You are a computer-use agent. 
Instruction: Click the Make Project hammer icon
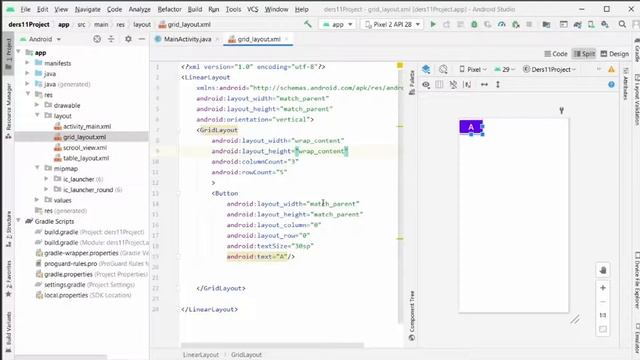point(308,24)
